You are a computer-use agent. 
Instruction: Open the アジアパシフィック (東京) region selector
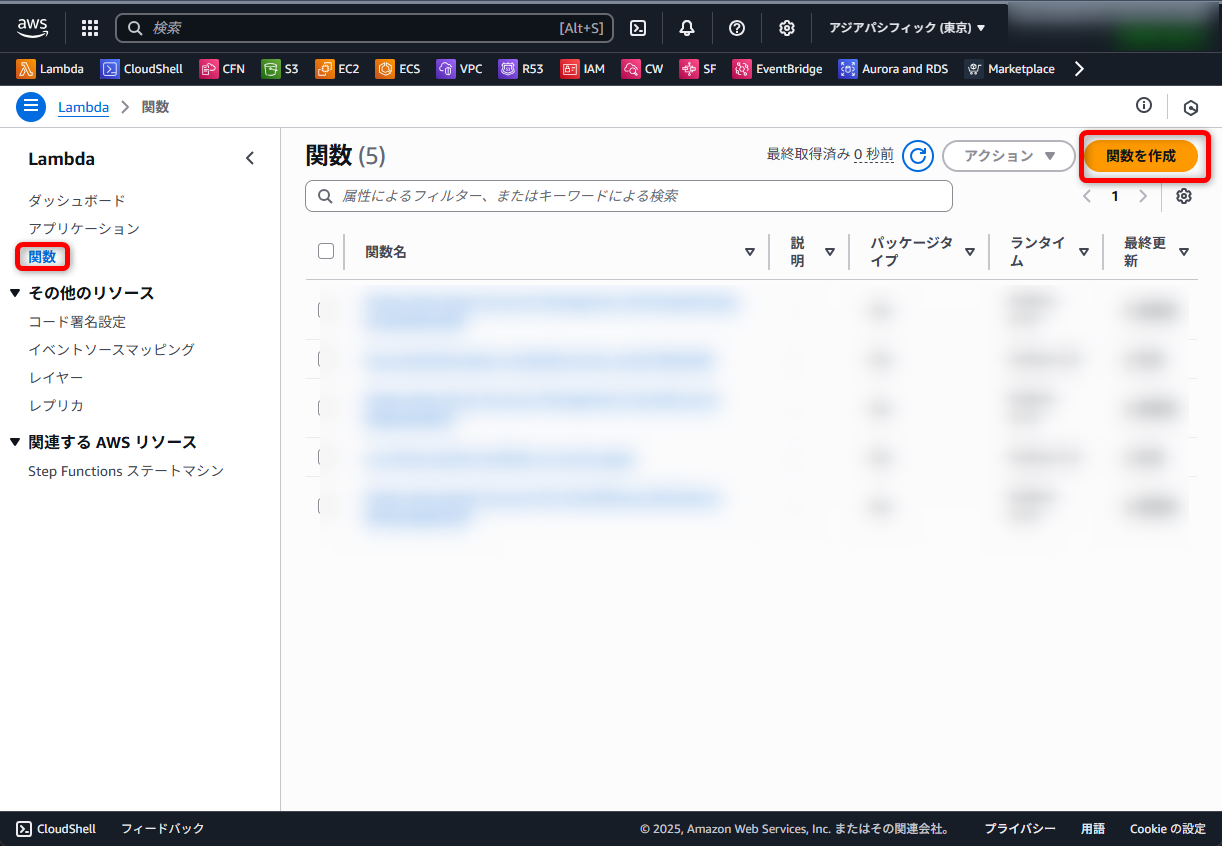click(906, 28)
